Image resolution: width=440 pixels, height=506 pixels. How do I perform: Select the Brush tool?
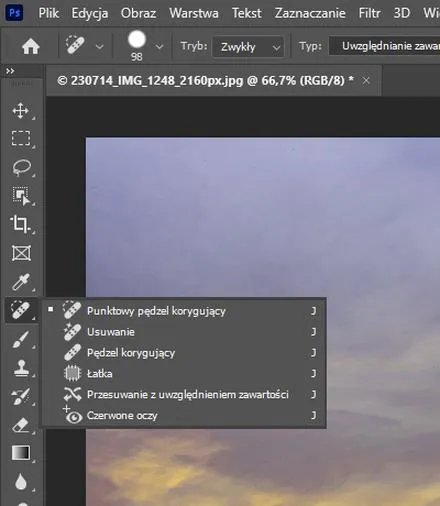[x=21, y=339]
